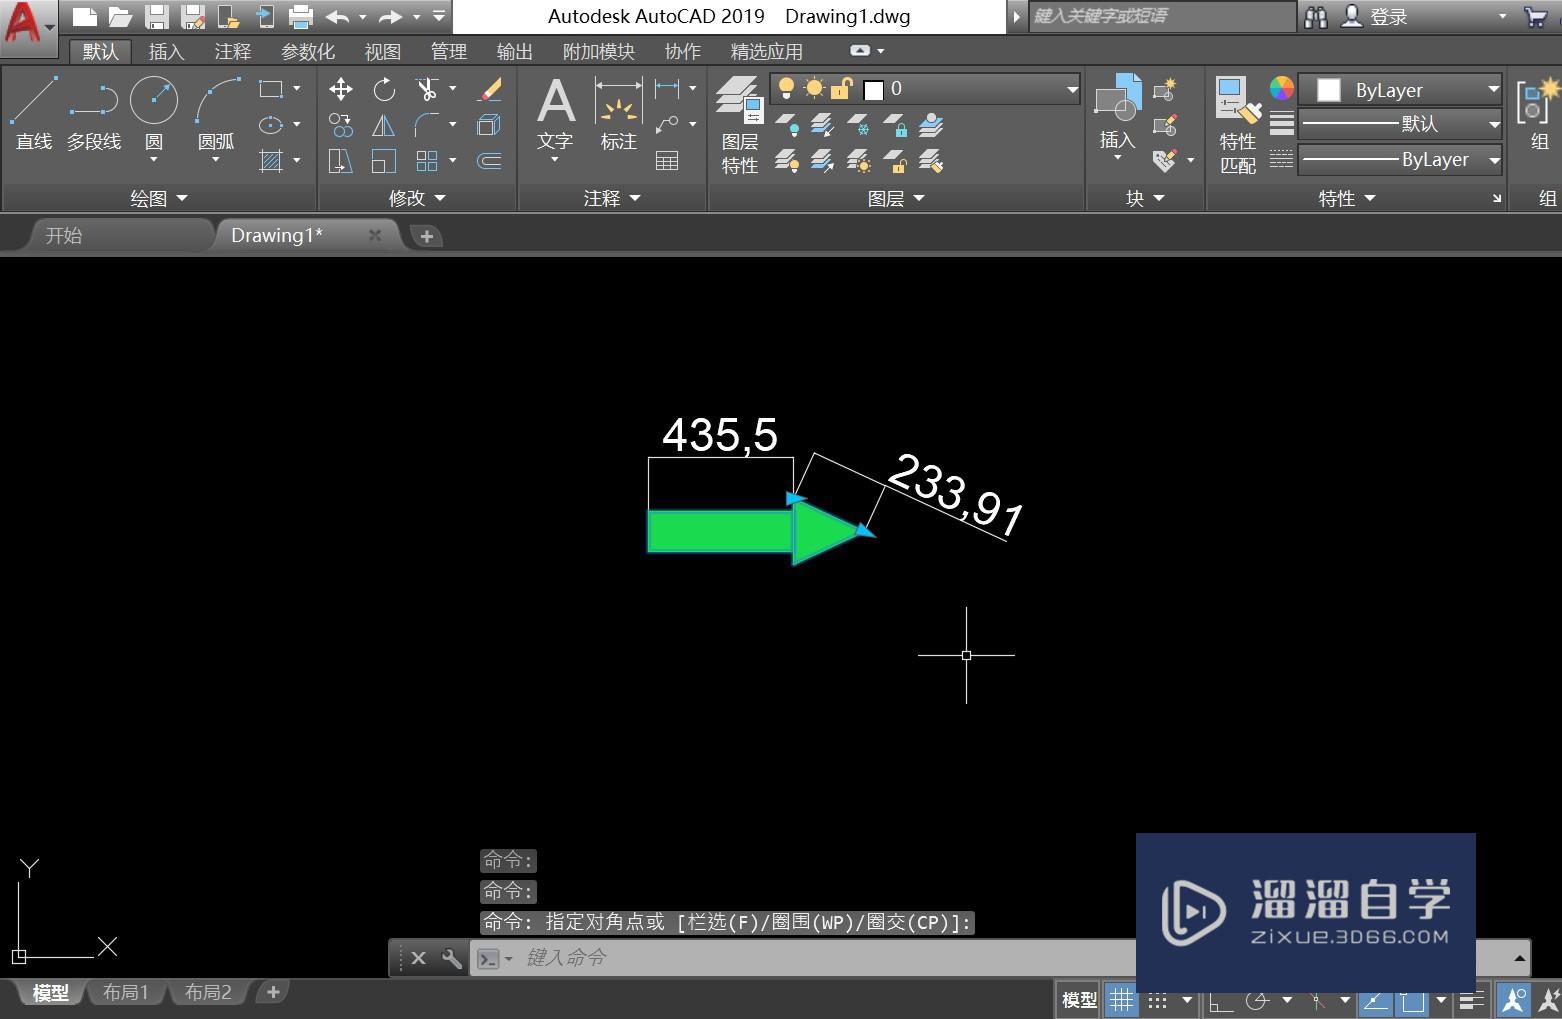1562x1019 pixels.
Task: Click the Insert block (插入) icon
Action: pos(1117,112)
